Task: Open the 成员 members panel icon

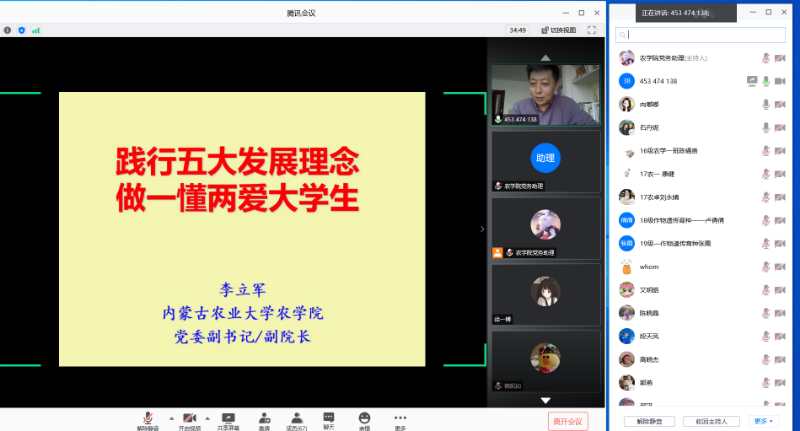Action: coord(296,416)
